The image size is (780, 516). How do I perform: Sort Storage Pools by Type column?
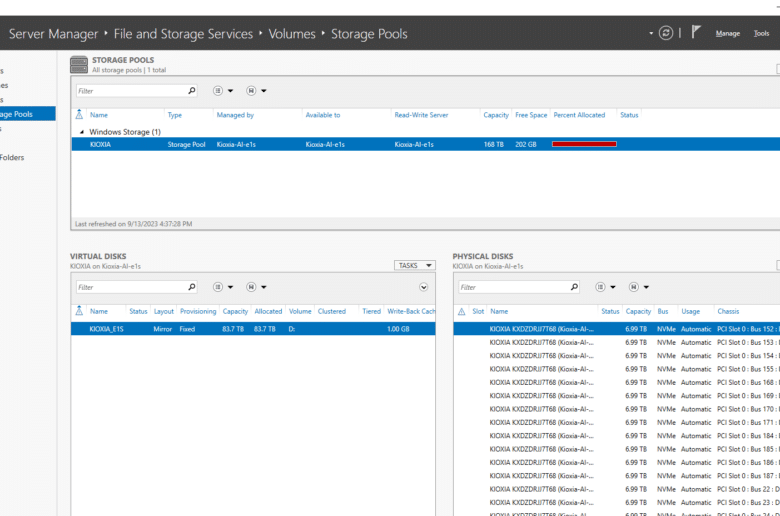coord(175,115)
